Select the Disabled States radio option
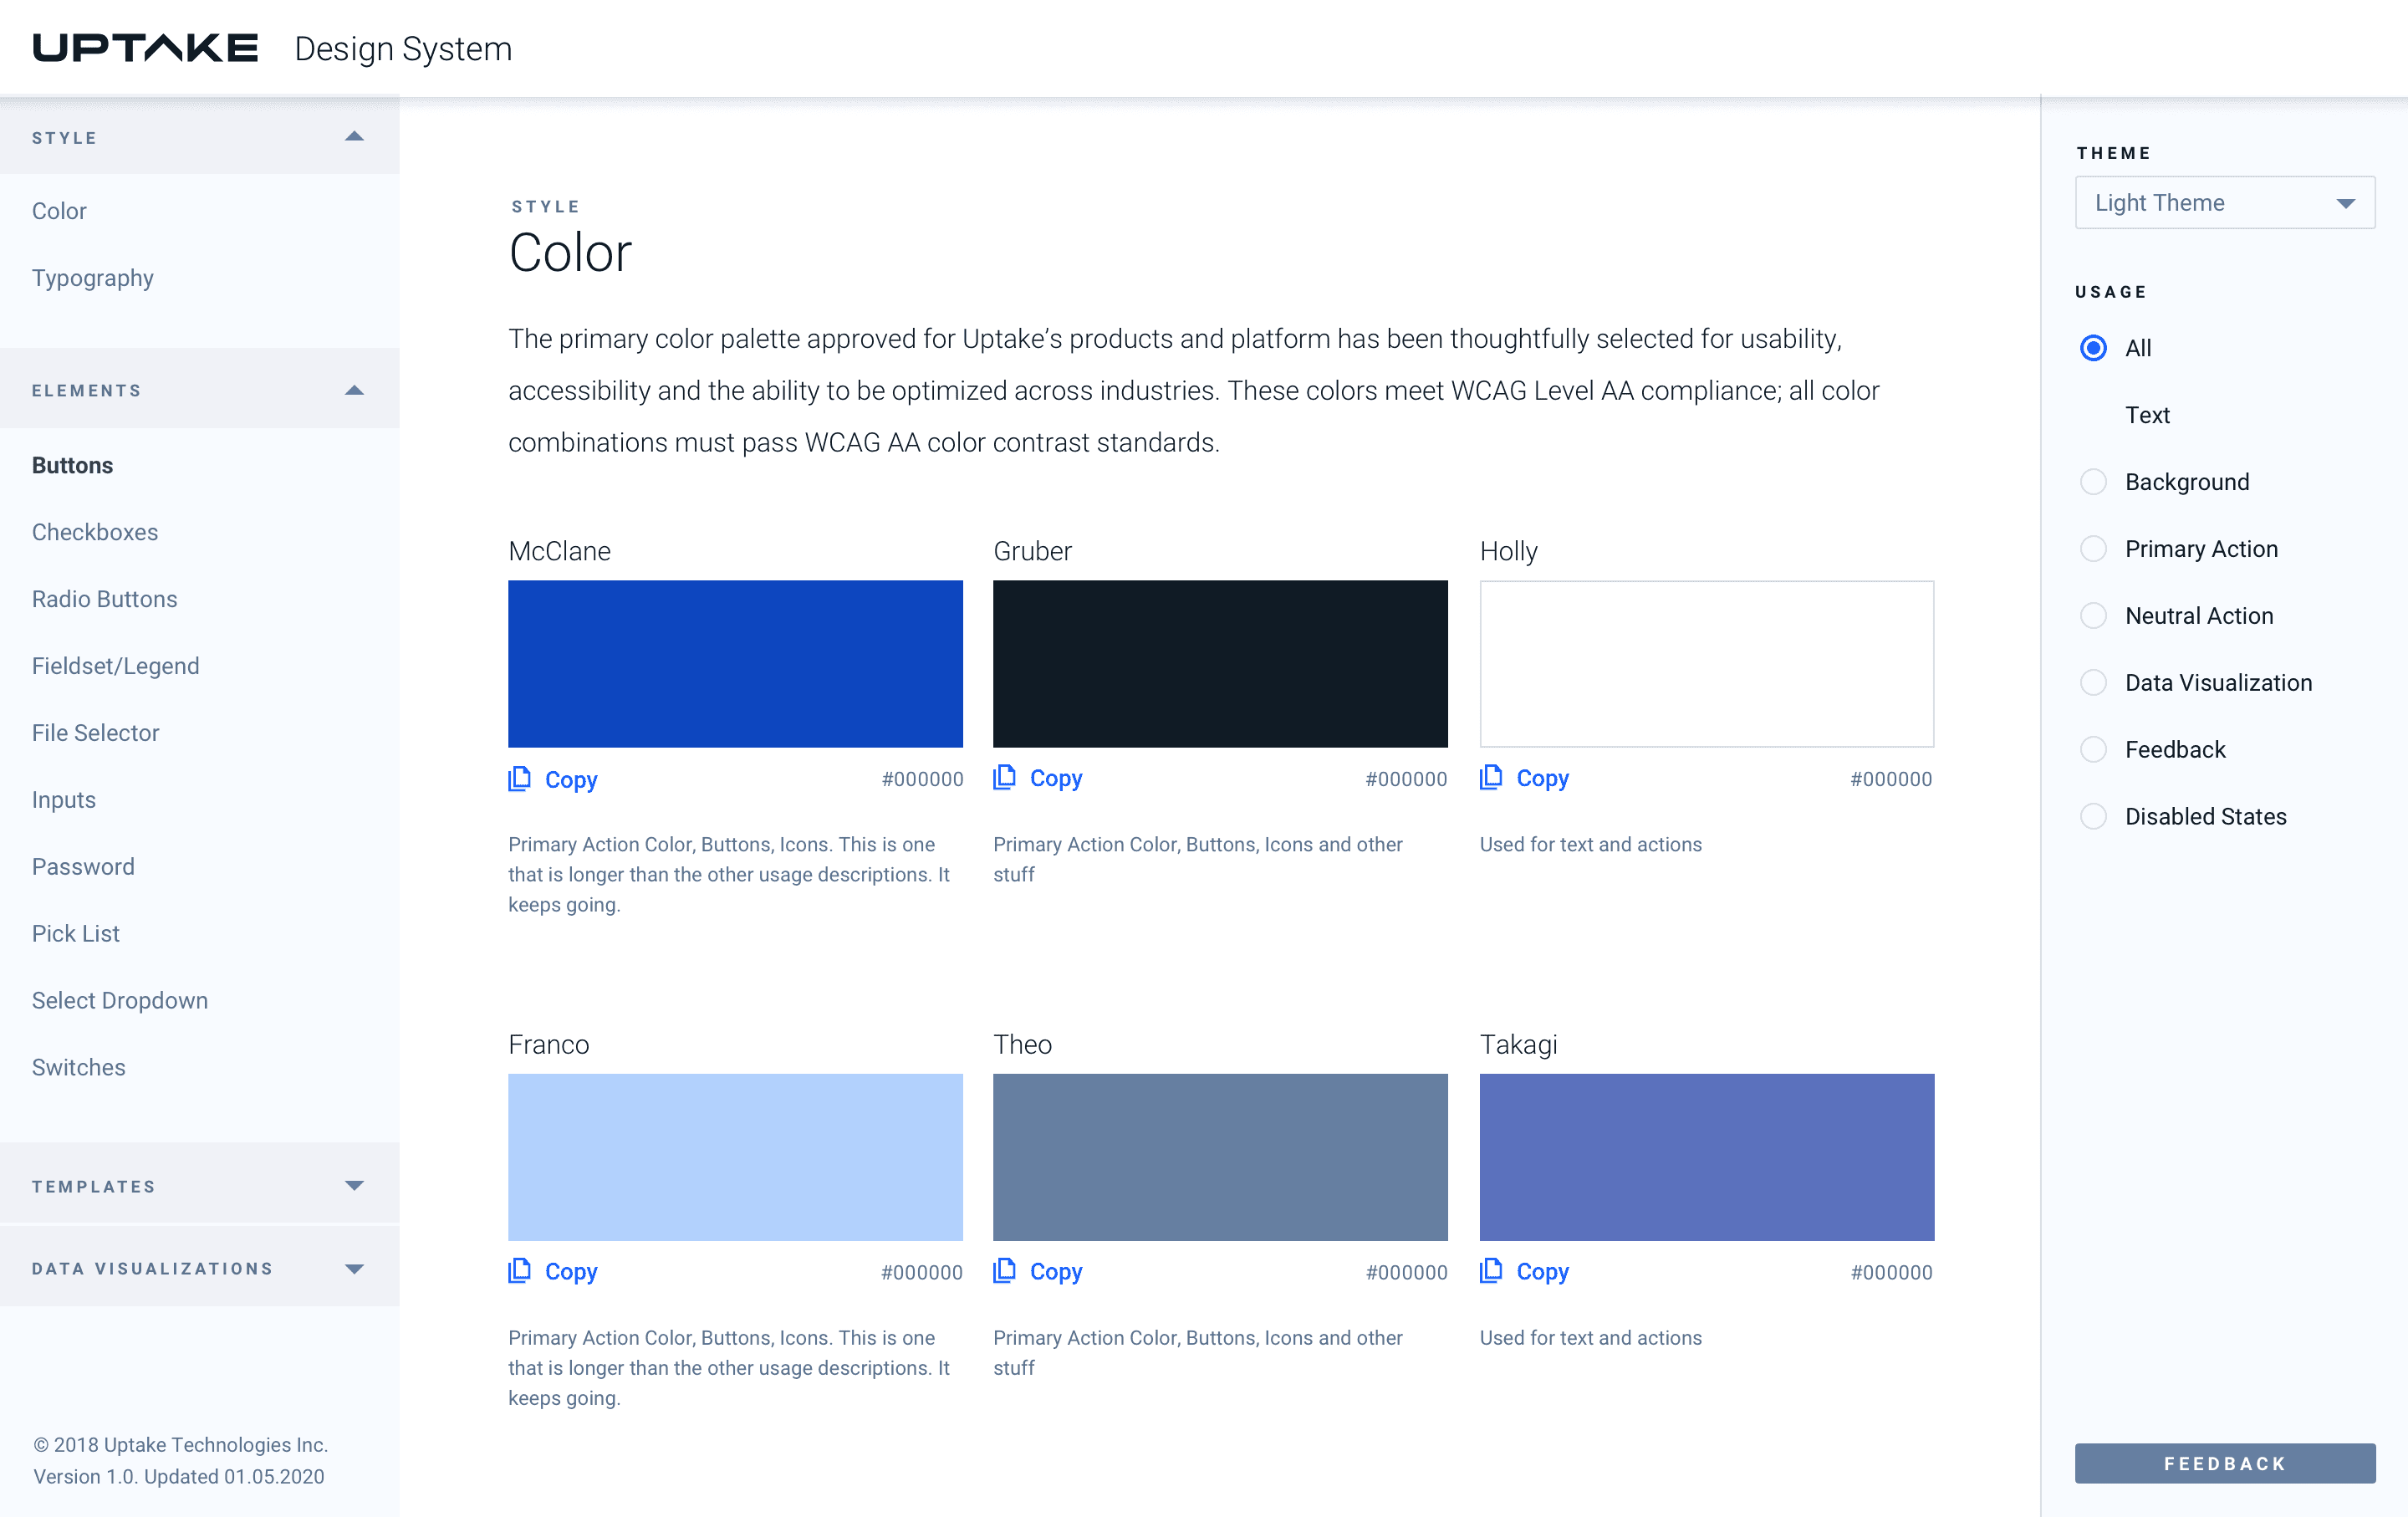 coord(2093,817)
